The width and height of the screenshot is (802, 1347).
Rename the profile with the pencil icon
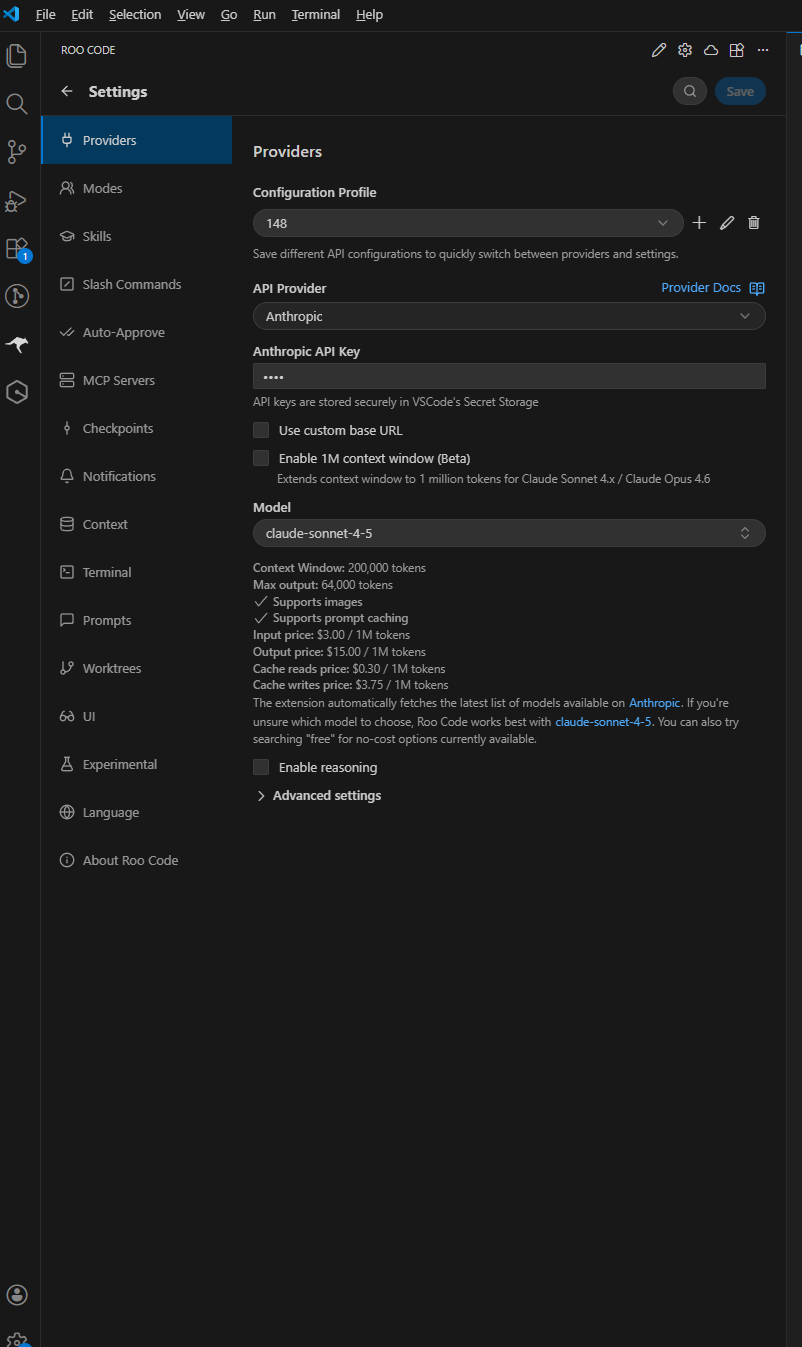(727, 223)
